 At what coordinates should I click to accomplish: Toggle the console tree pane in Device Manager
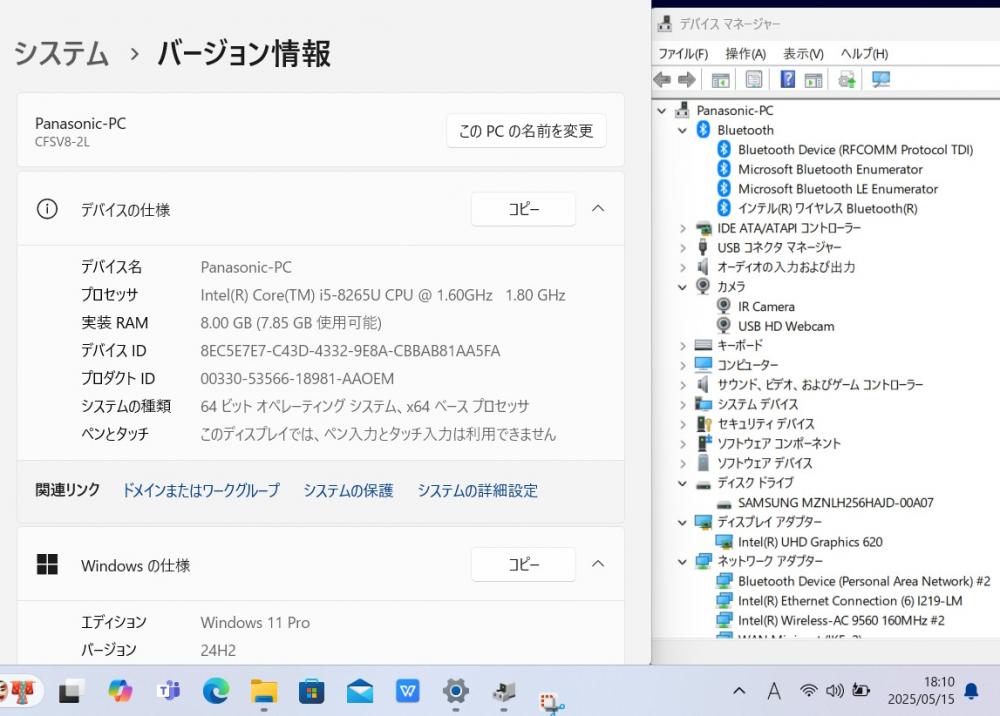pos(720,80)
